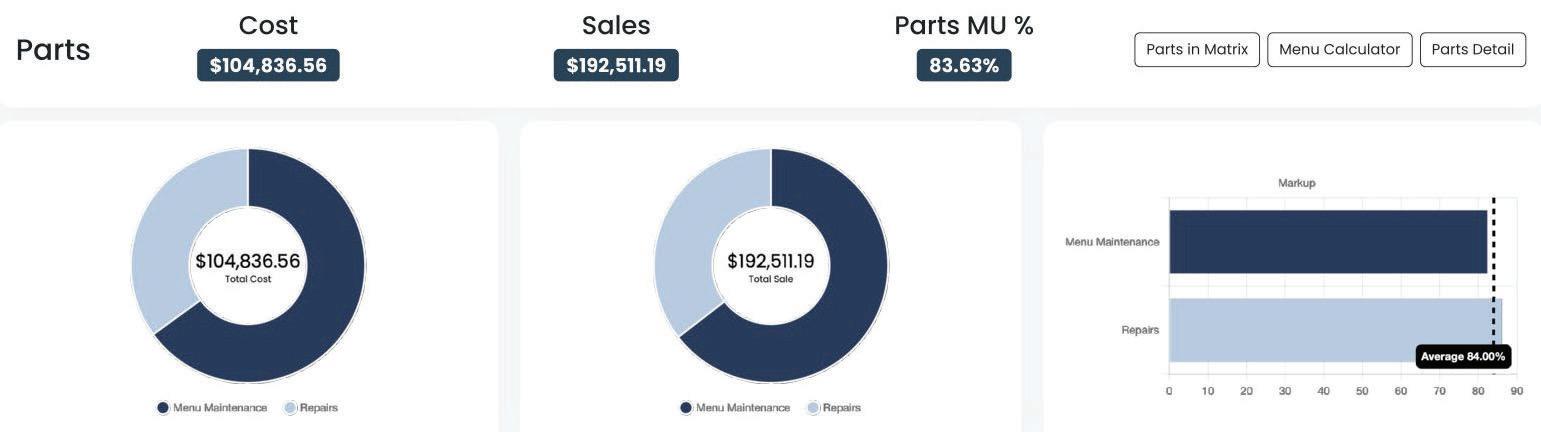Click the Menu Maintenance bar in Markup chart
This screenshot has height=432, width=1541.
1327,242
